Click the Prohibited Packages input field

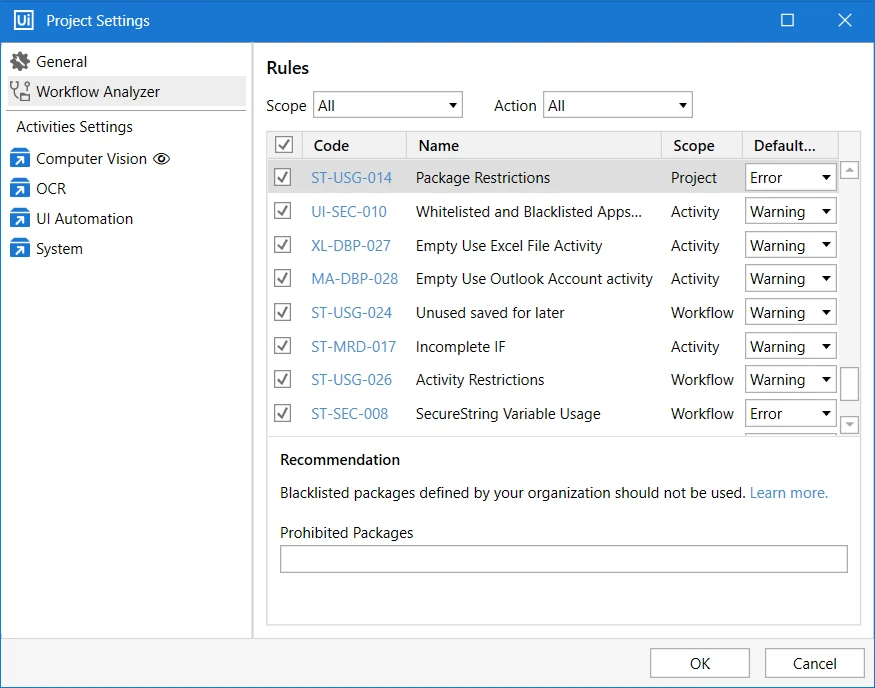click(564, 559)
